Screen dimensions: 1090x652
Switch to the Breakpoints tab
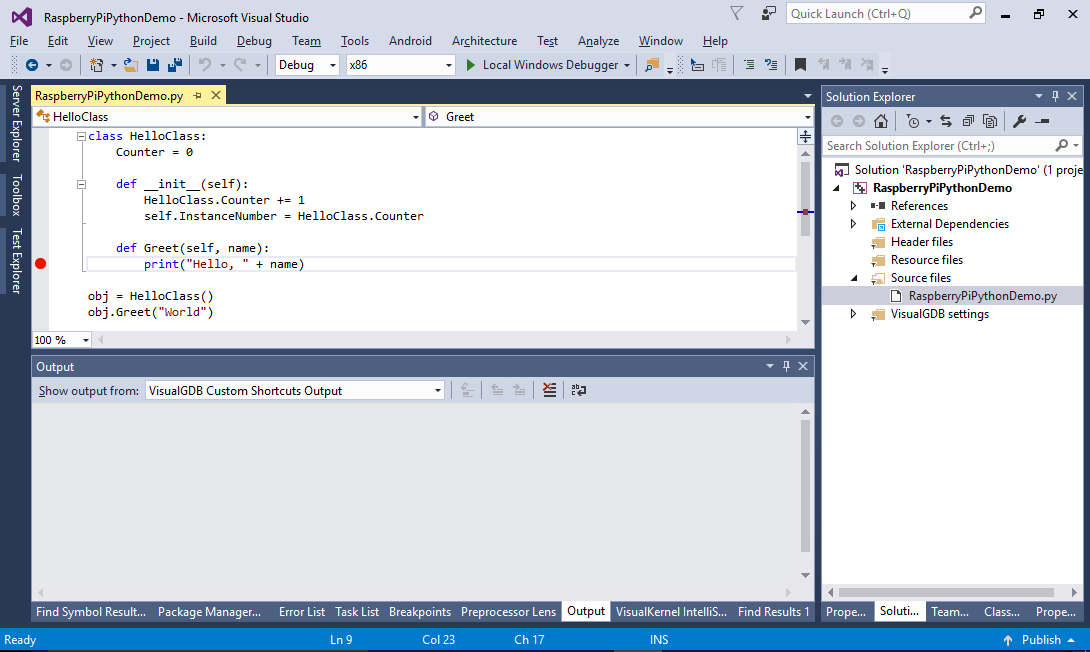click(x=420, y=612)
